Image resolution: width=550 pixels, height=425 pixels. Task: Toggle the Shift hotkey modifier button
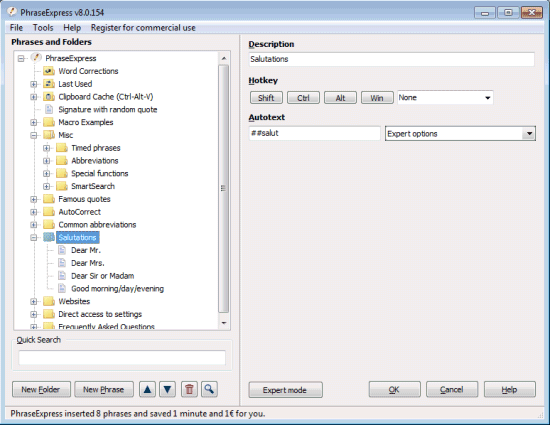[x=266, y=98]
